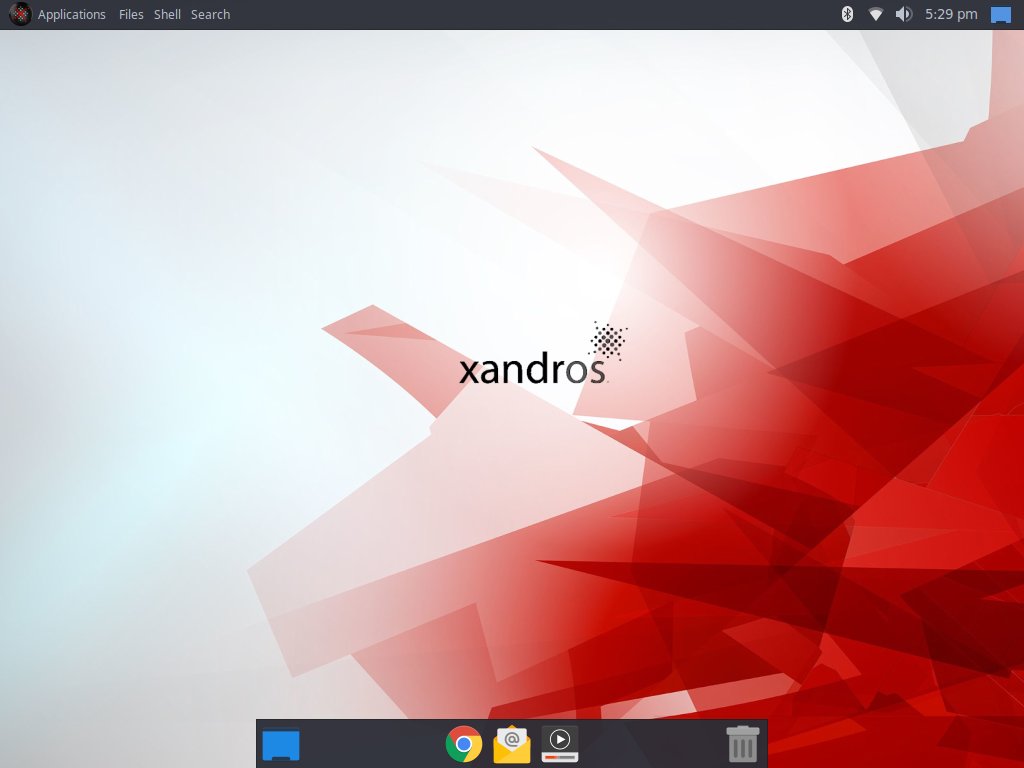Open the Search menu item
1024x768 pixels.
(x=210, y=14)
